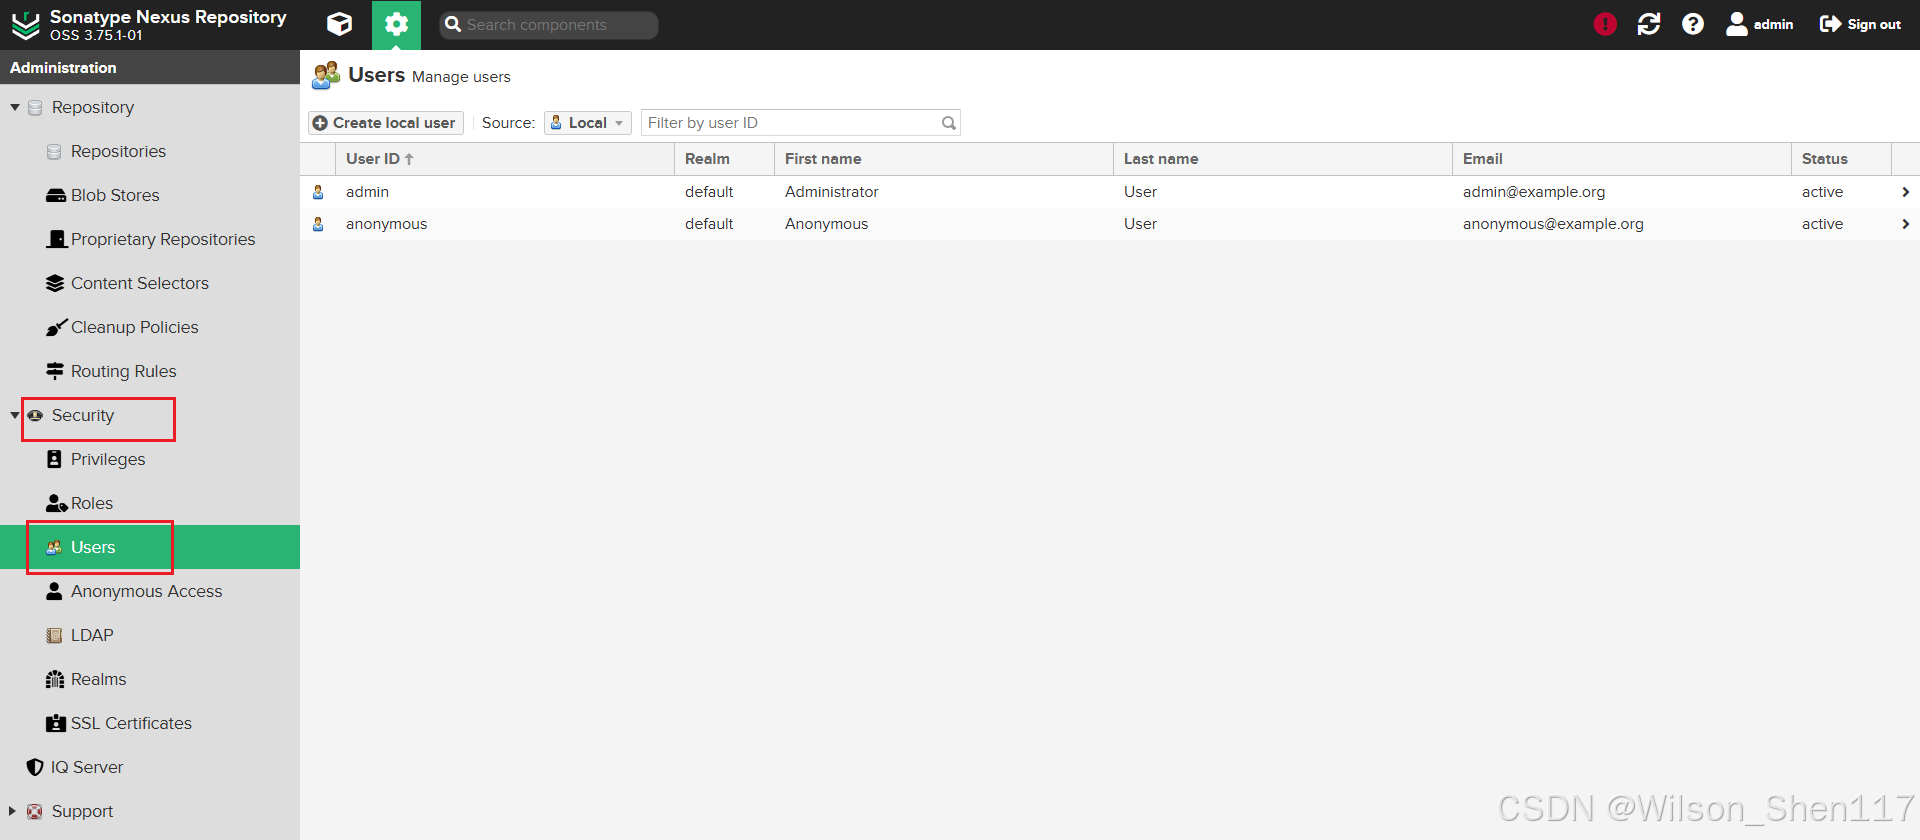Viewport: 1920px width, 840px height.
Task: Click the Anonymous Access person icon
Action: (x=55, y=591)
